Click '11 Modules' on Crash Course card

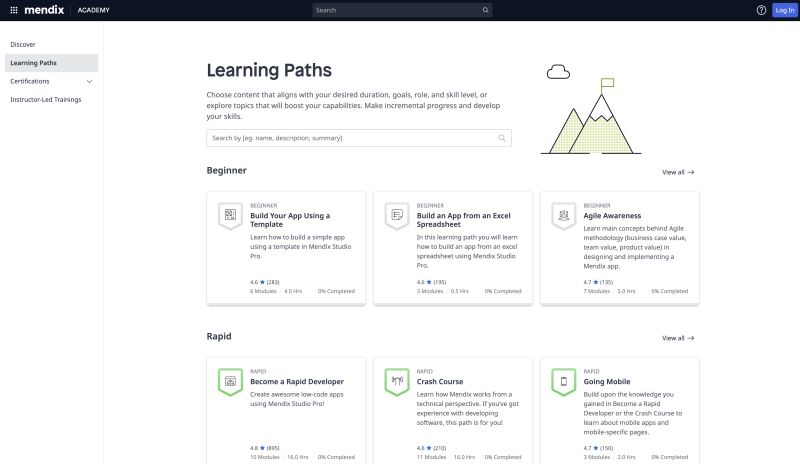(x=431, y=457)
